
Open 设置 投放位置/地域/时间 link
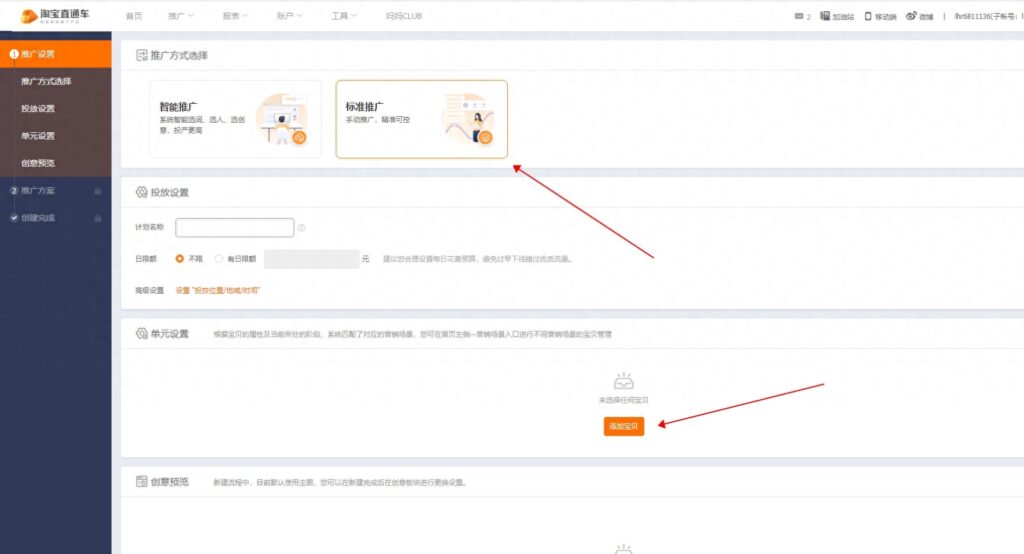[217, 290]
